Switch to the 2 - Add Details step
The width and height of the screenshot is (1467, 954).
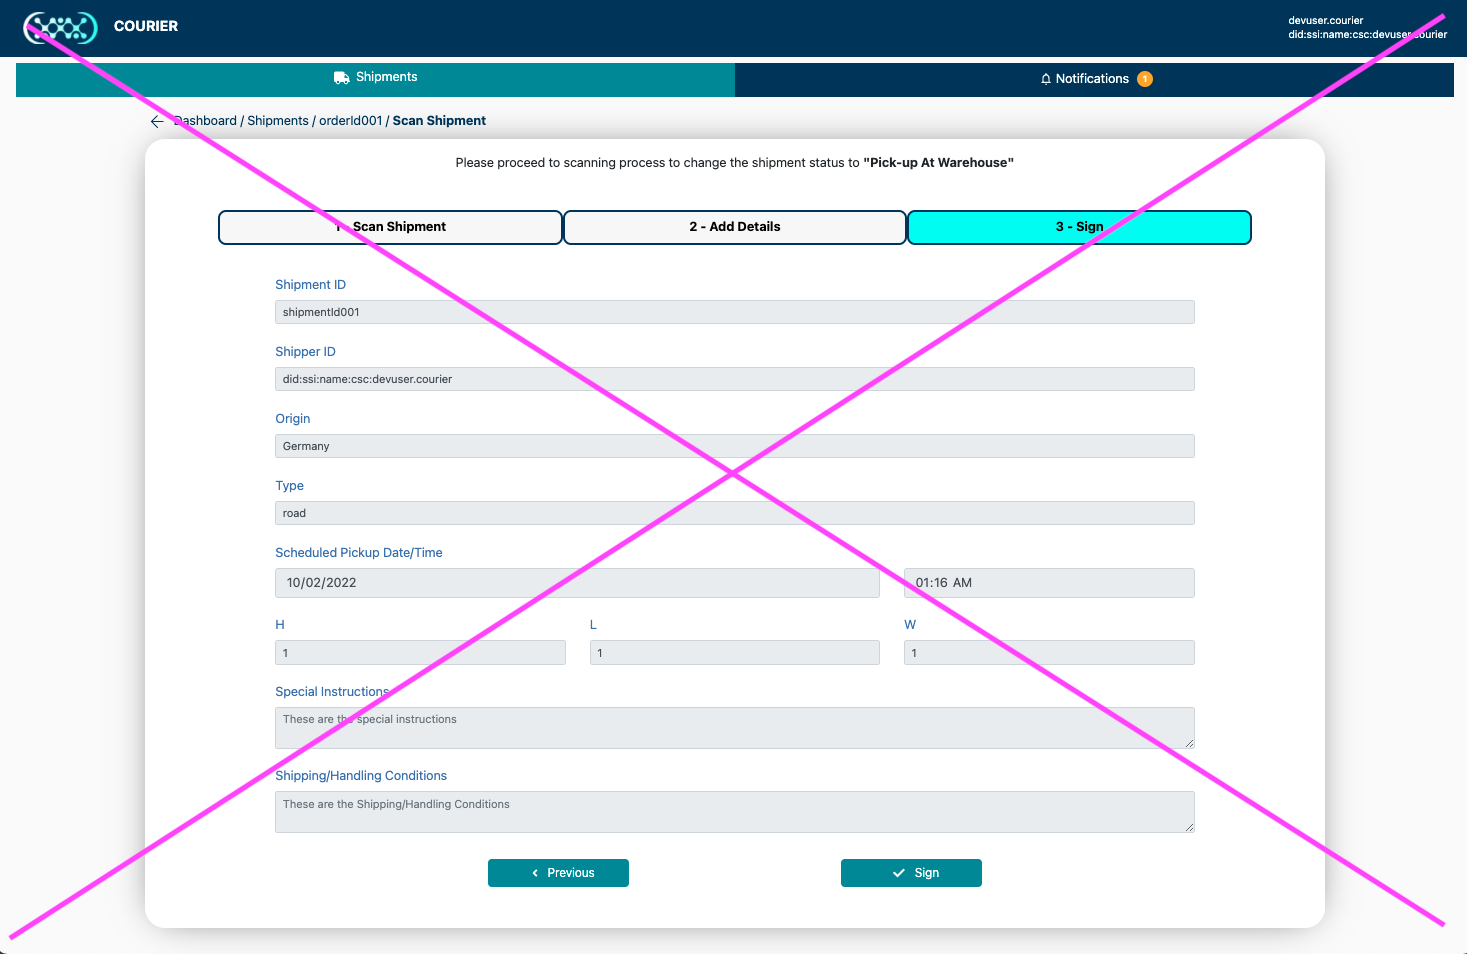pyautogui.click(x=734, y=227)
